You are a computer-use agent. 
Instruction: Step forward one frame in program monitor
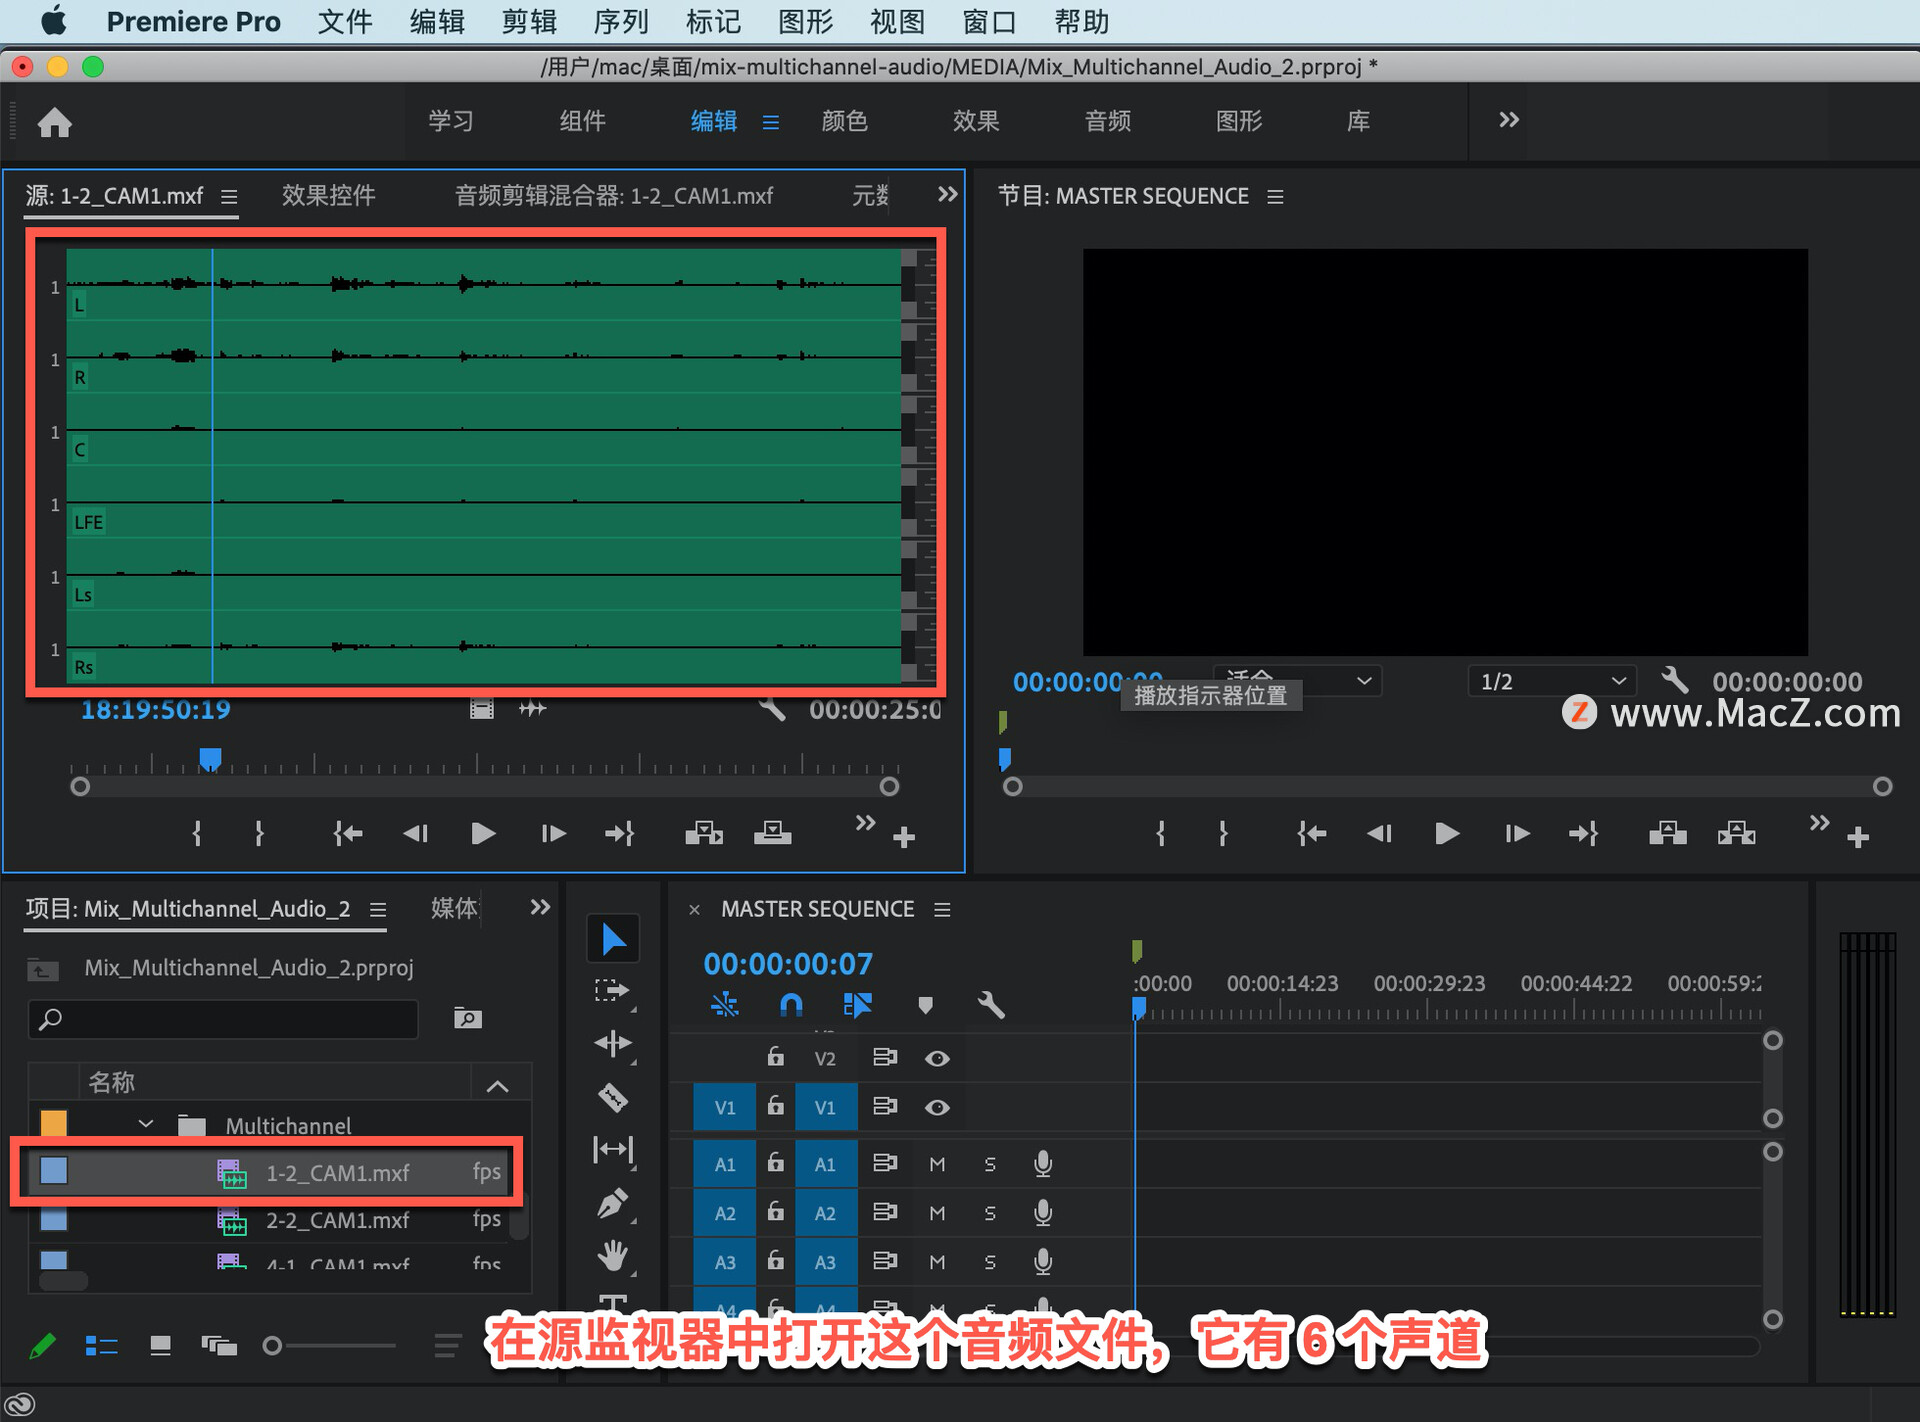1517,833
